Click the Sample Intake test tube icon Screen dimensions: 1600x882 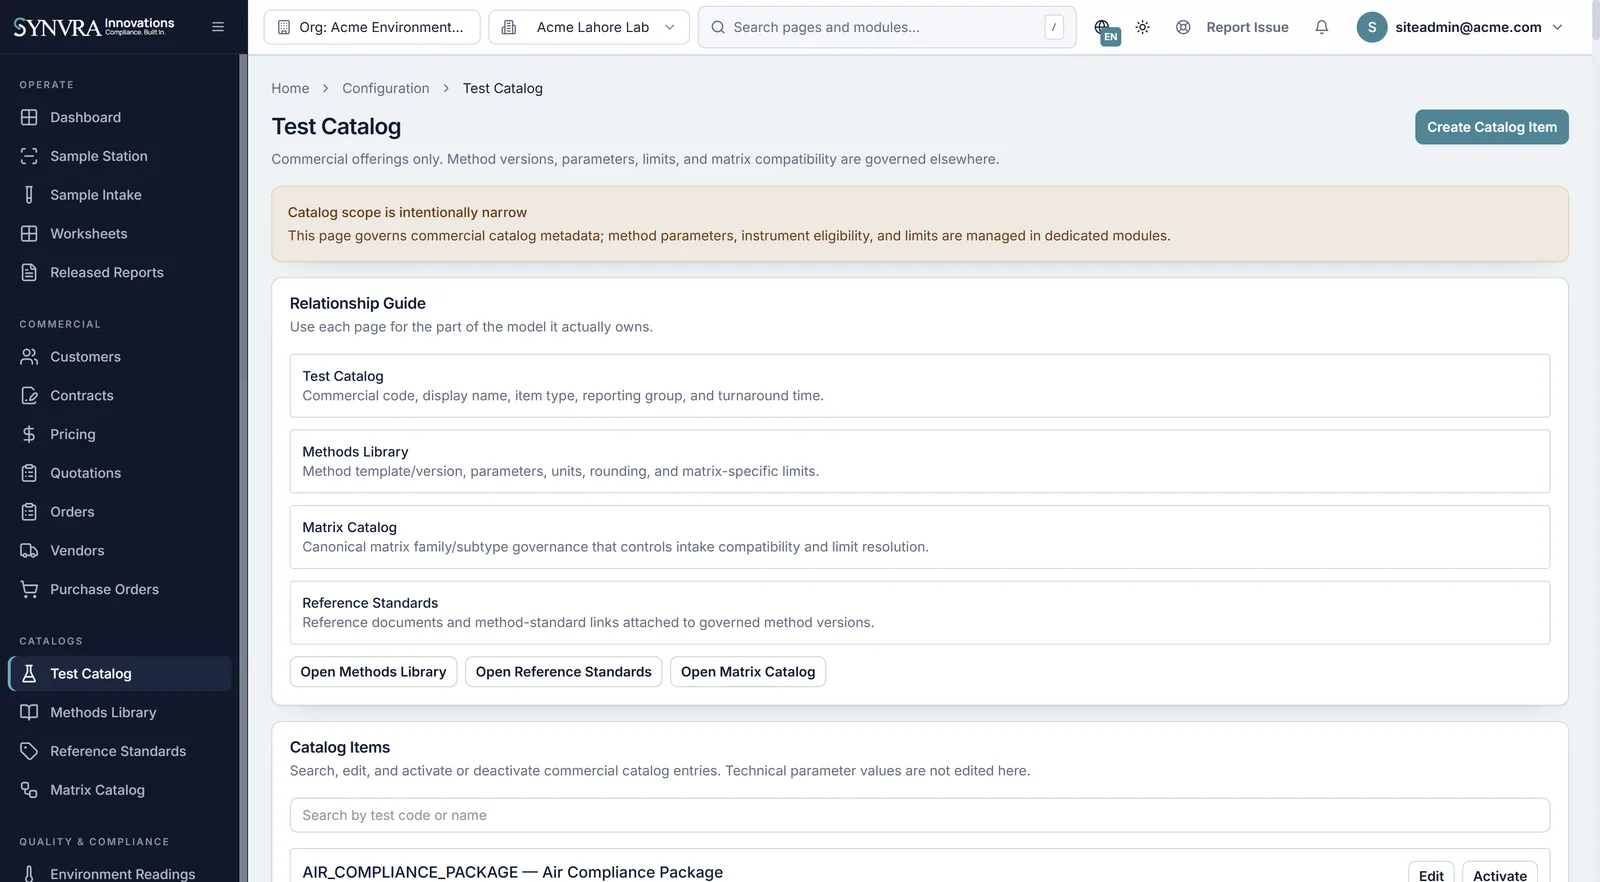click(x=29, y=195)
